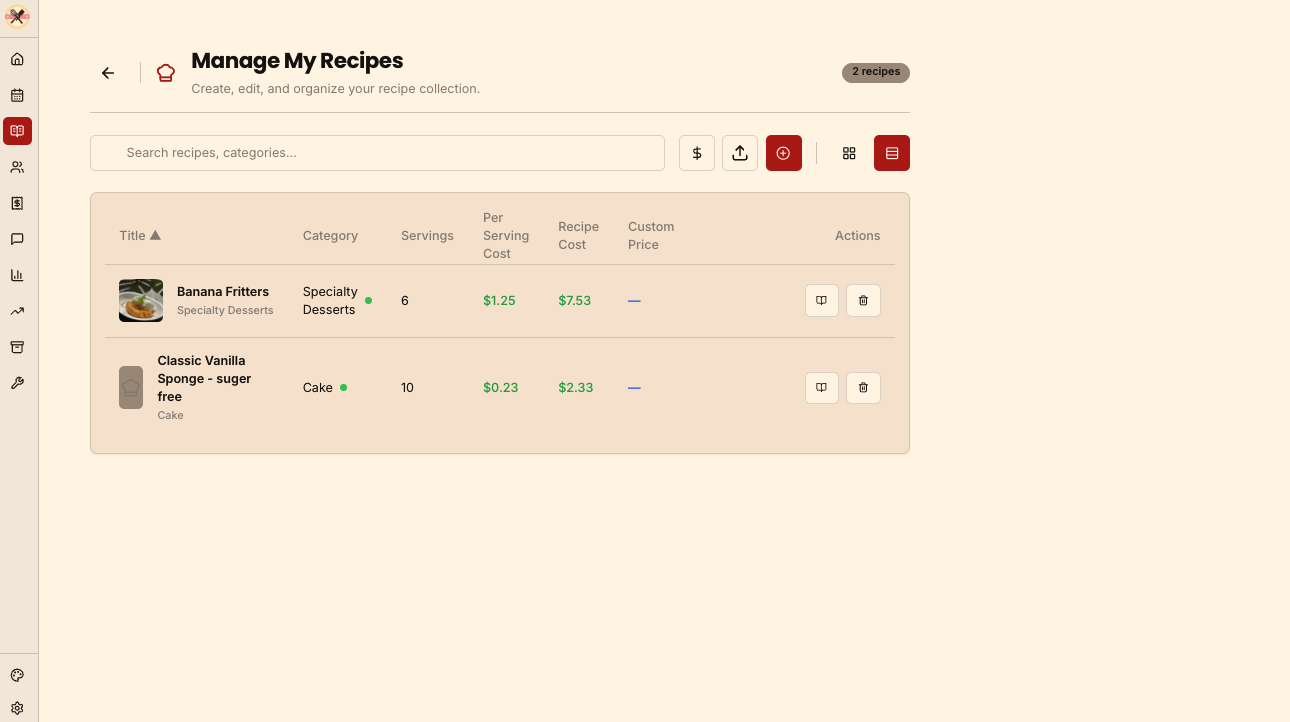The image size is (1290, 722).
Task: Open messages via the chat bubble icon
Action: pyautogui.click(x=17, y=239)
